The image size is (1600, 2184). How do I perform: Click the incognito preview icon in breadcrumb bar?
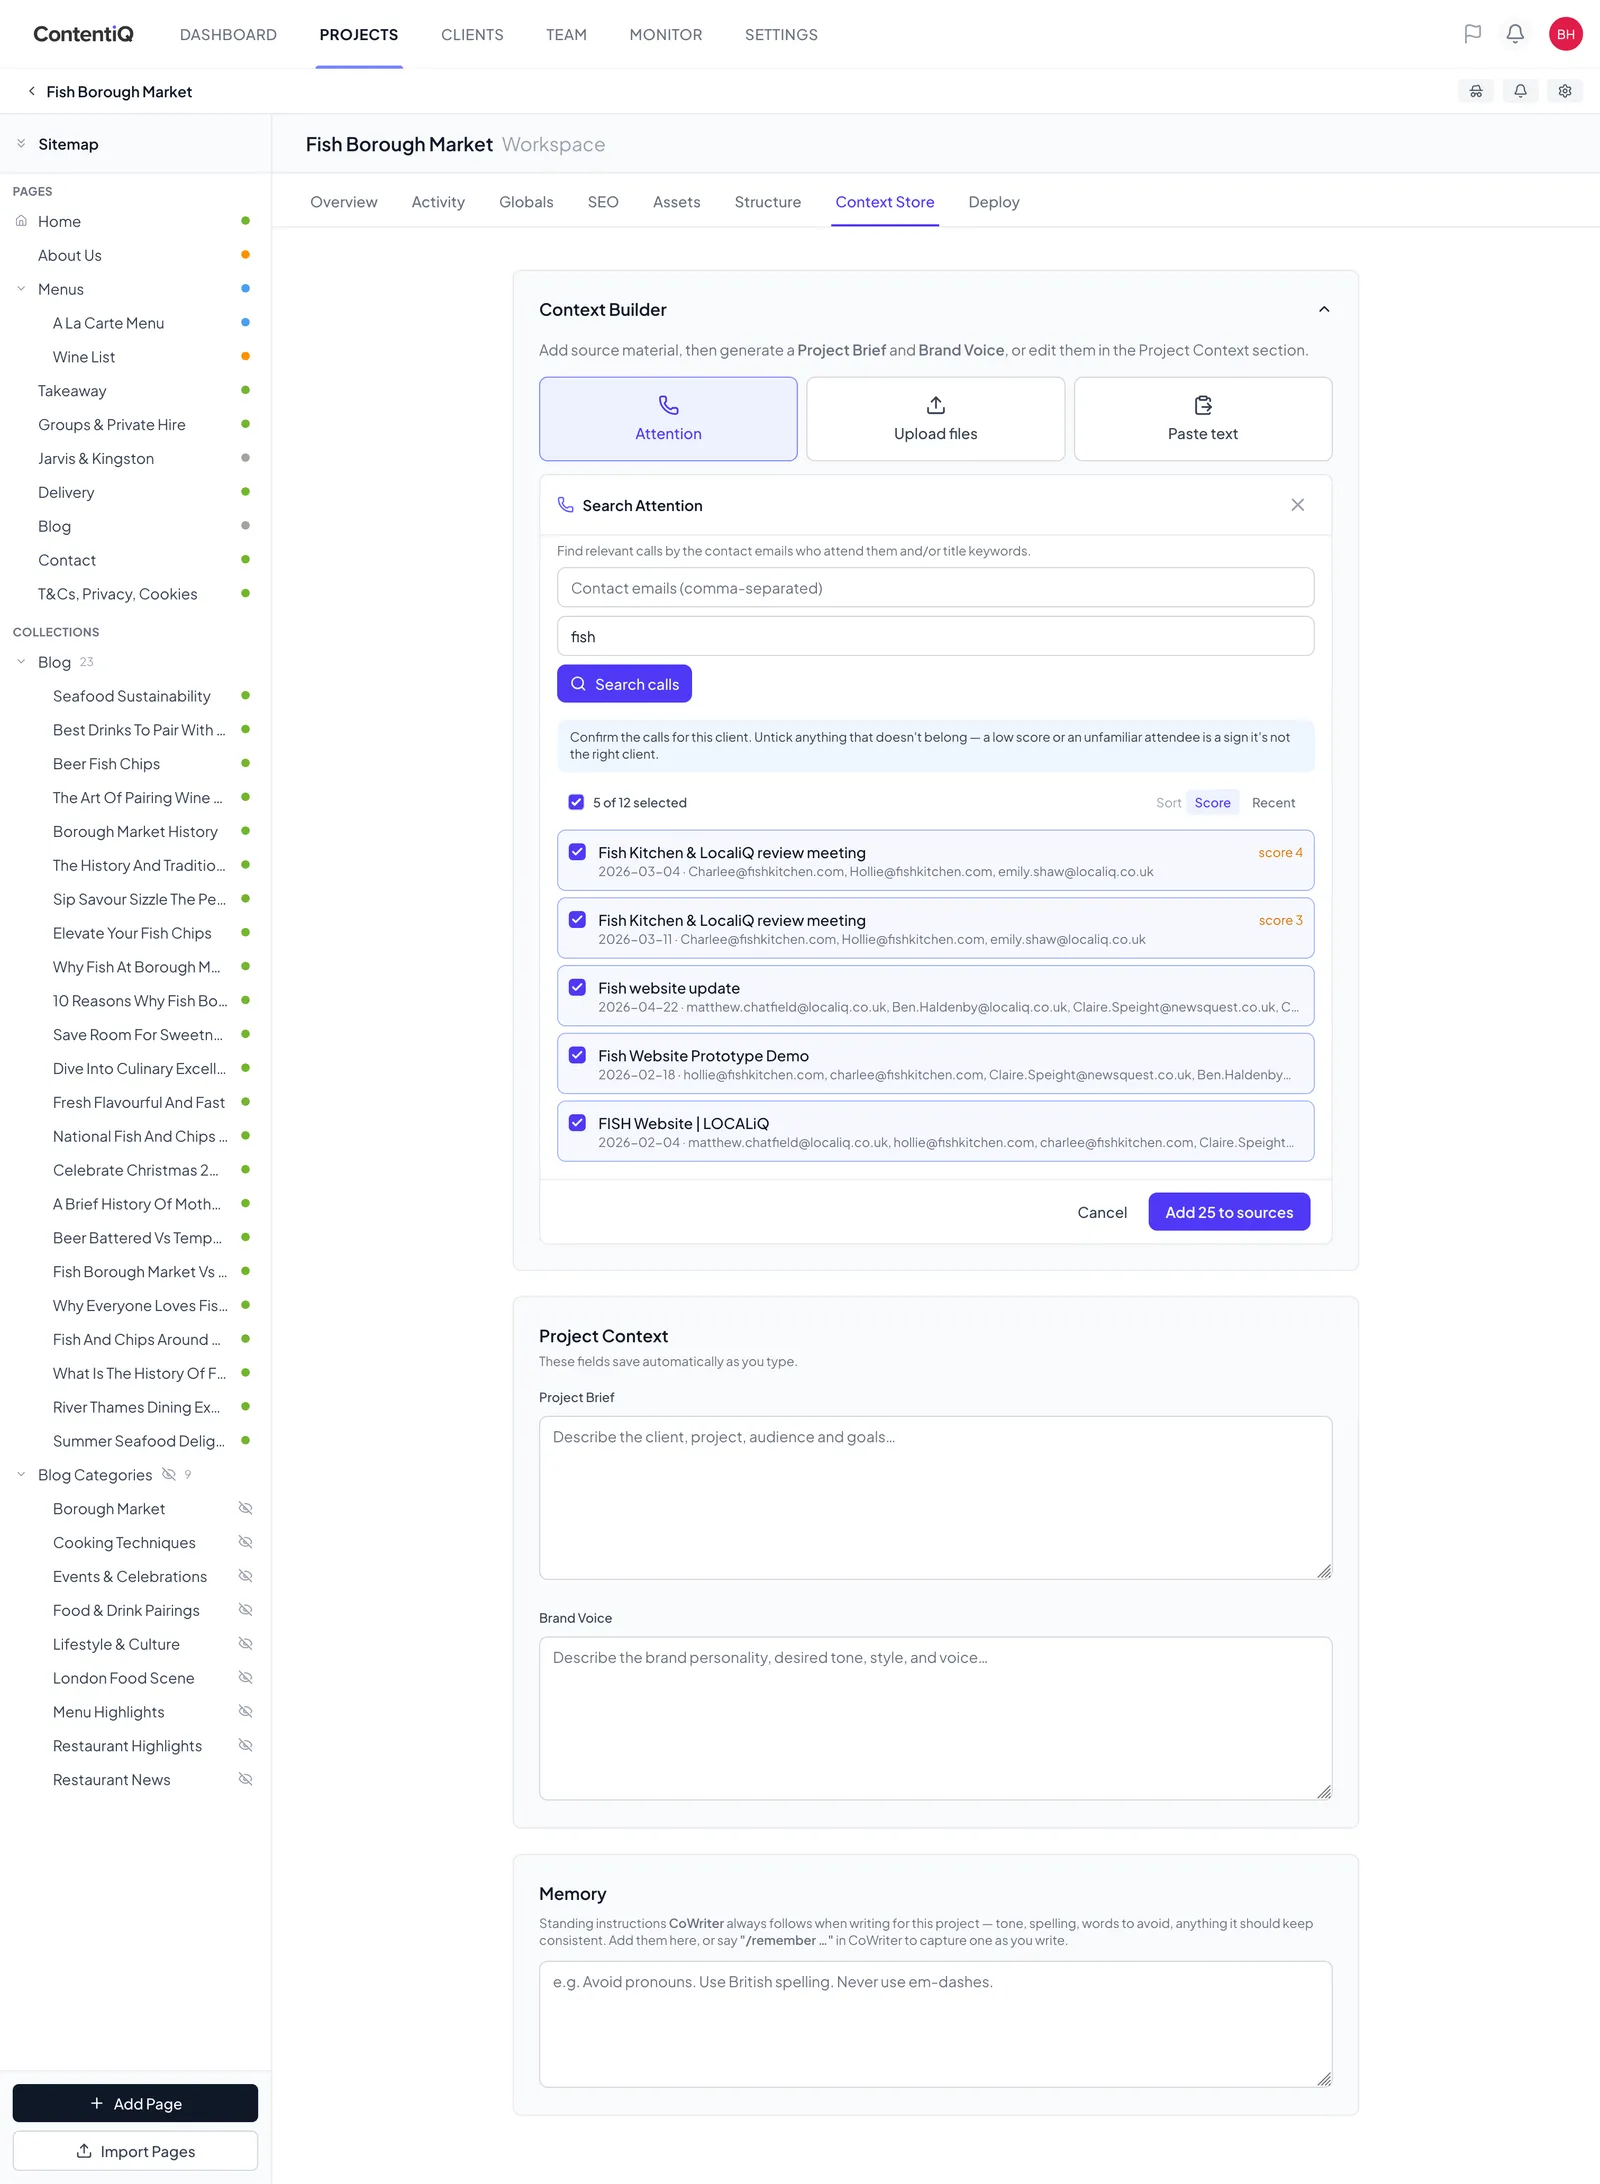tap(1476, 91)
